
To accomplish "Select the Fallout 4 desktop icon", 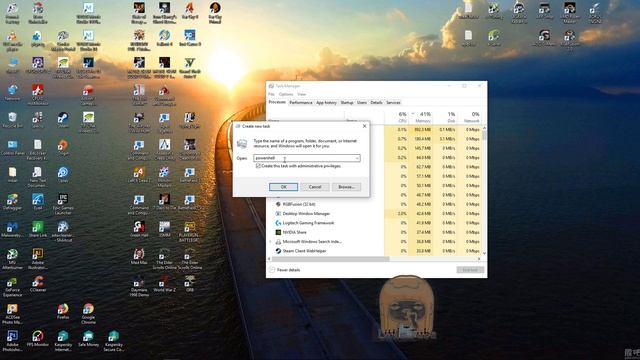I will [164, 38].
